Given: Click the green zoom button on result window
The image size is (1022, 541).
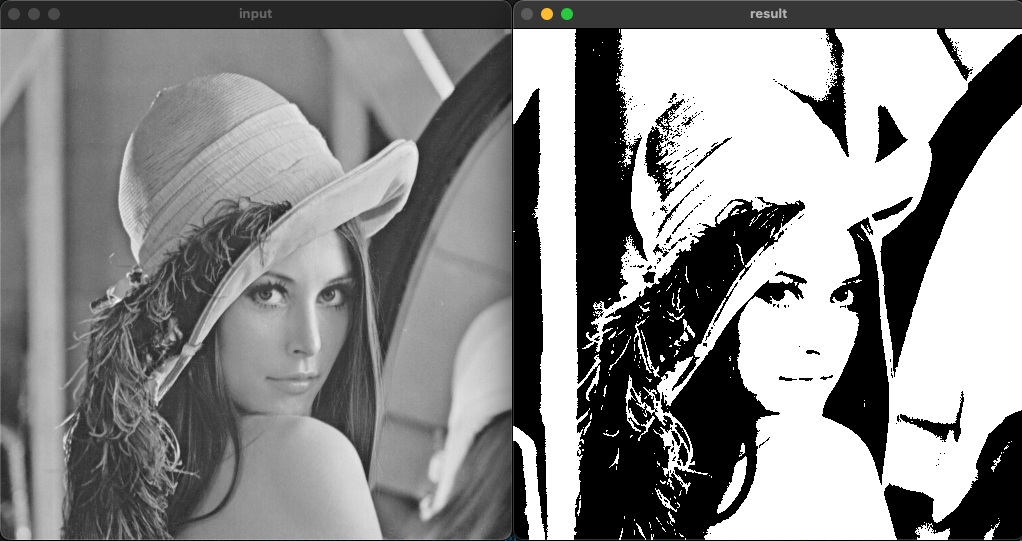Looking at the screenshot, I should click(x=567, y=14).
